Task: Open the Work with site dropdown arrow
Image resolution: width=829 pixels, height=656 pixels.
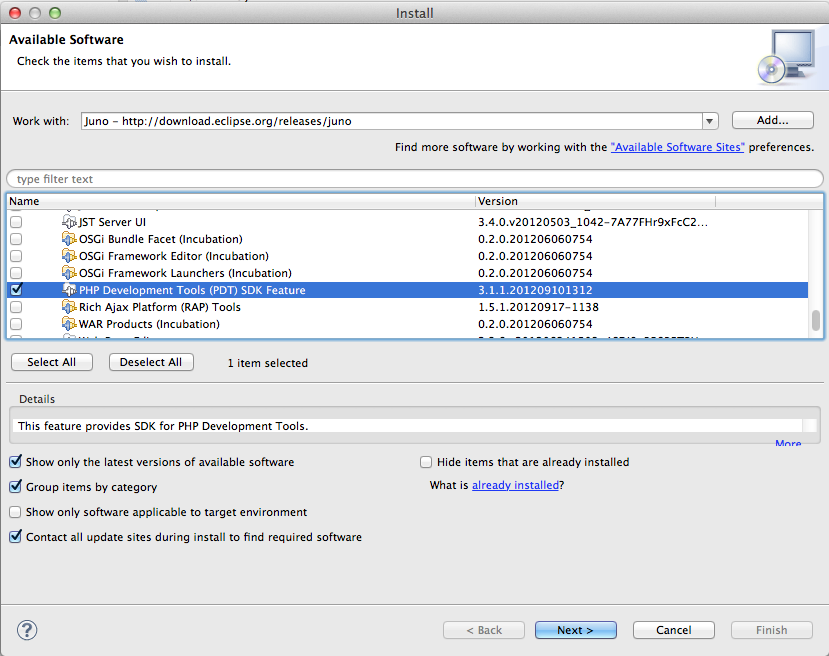Action: (x=710, y=121)
